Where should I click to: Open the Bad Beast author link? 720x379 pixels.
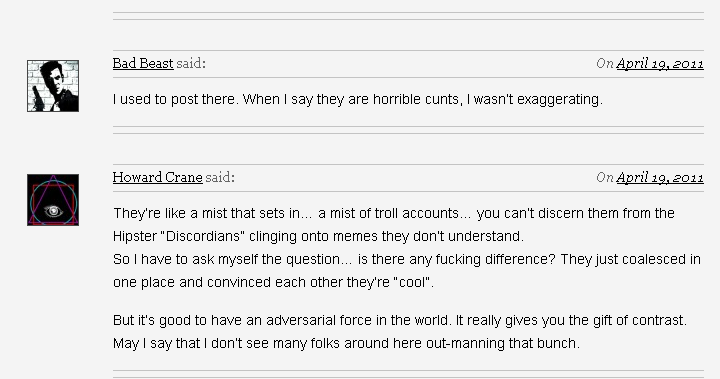coord(143,63)
